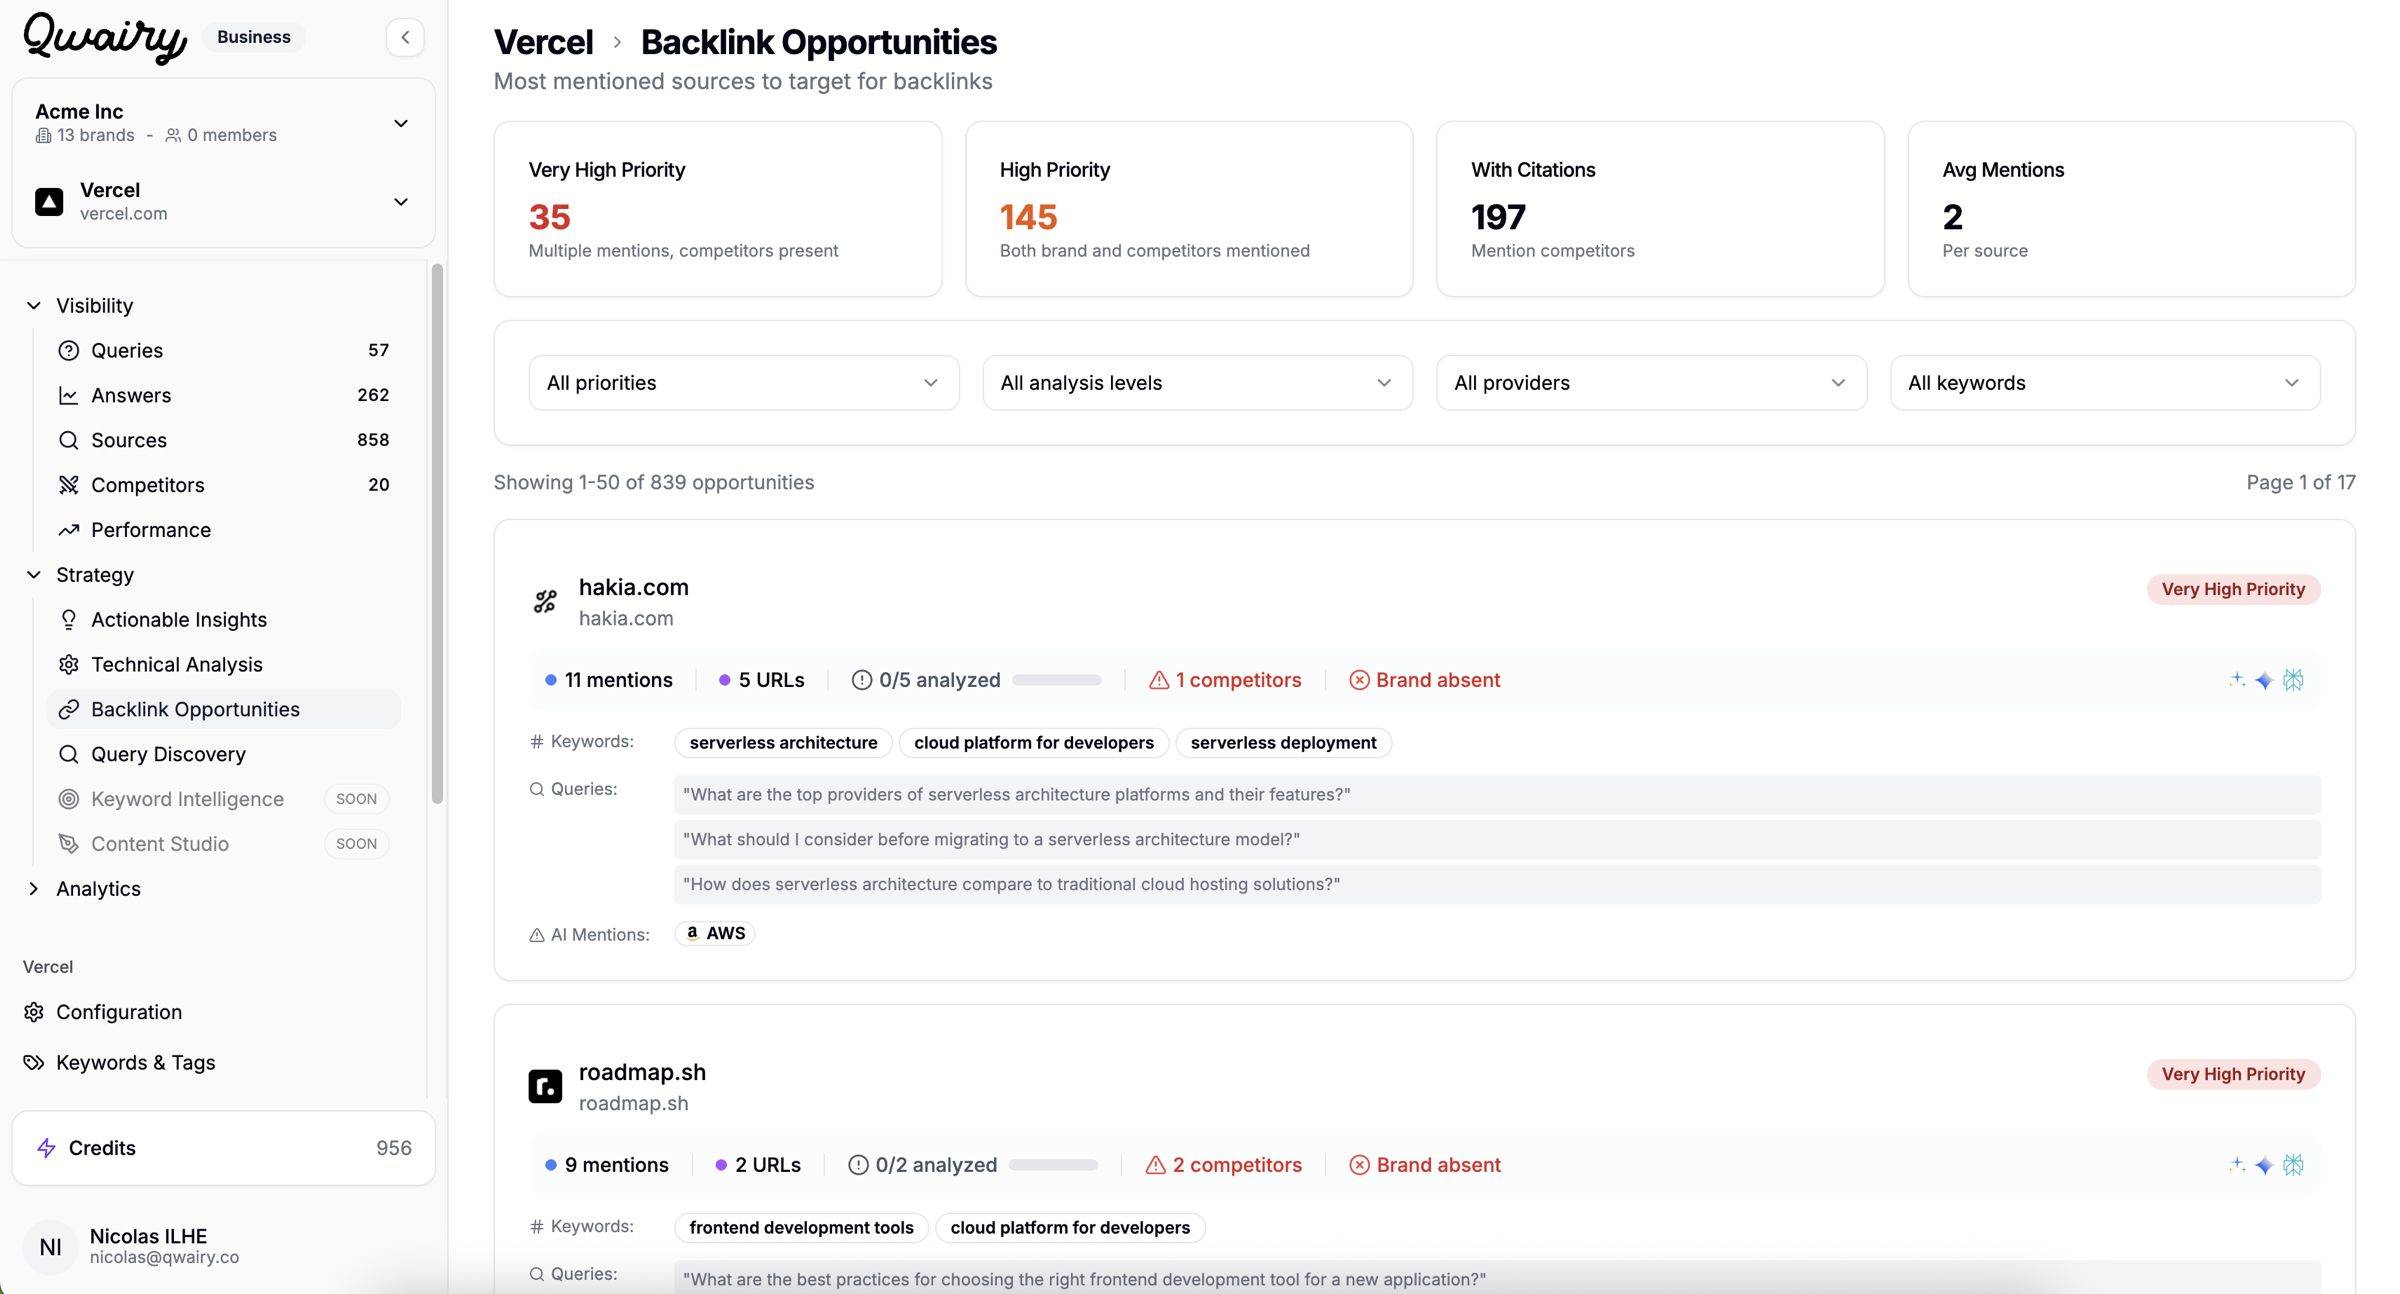Click hakia.com four-point star provider icon

tap(2264, 681)
